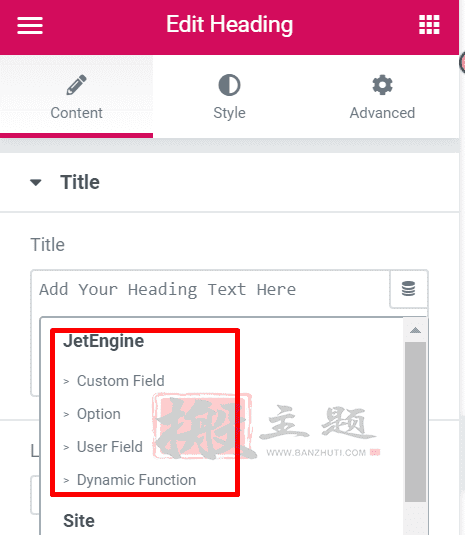Viewport: 465px width, 535px height.
Task: Click the dropdown list scrollbar thumb
Action: tap(415, 422)
